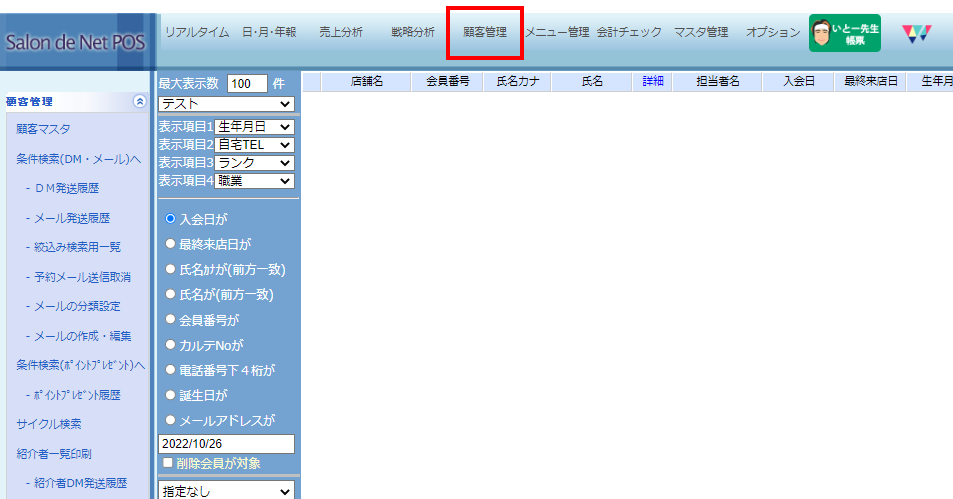Click the 詳細 column header link
This screenshot has height=499, width=953.
click(652, 82)
